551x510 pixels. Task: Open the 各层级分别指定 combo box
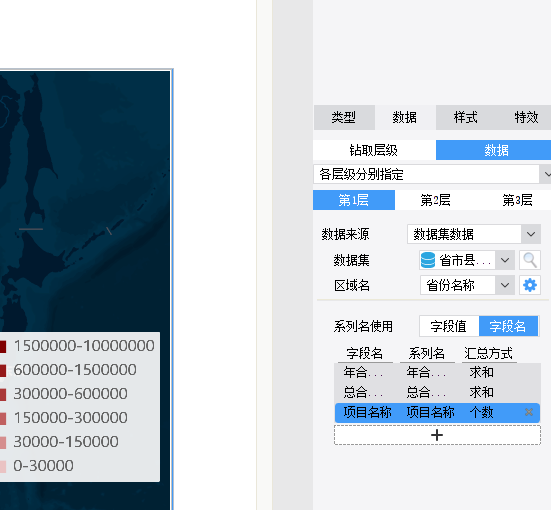[432, 174]
